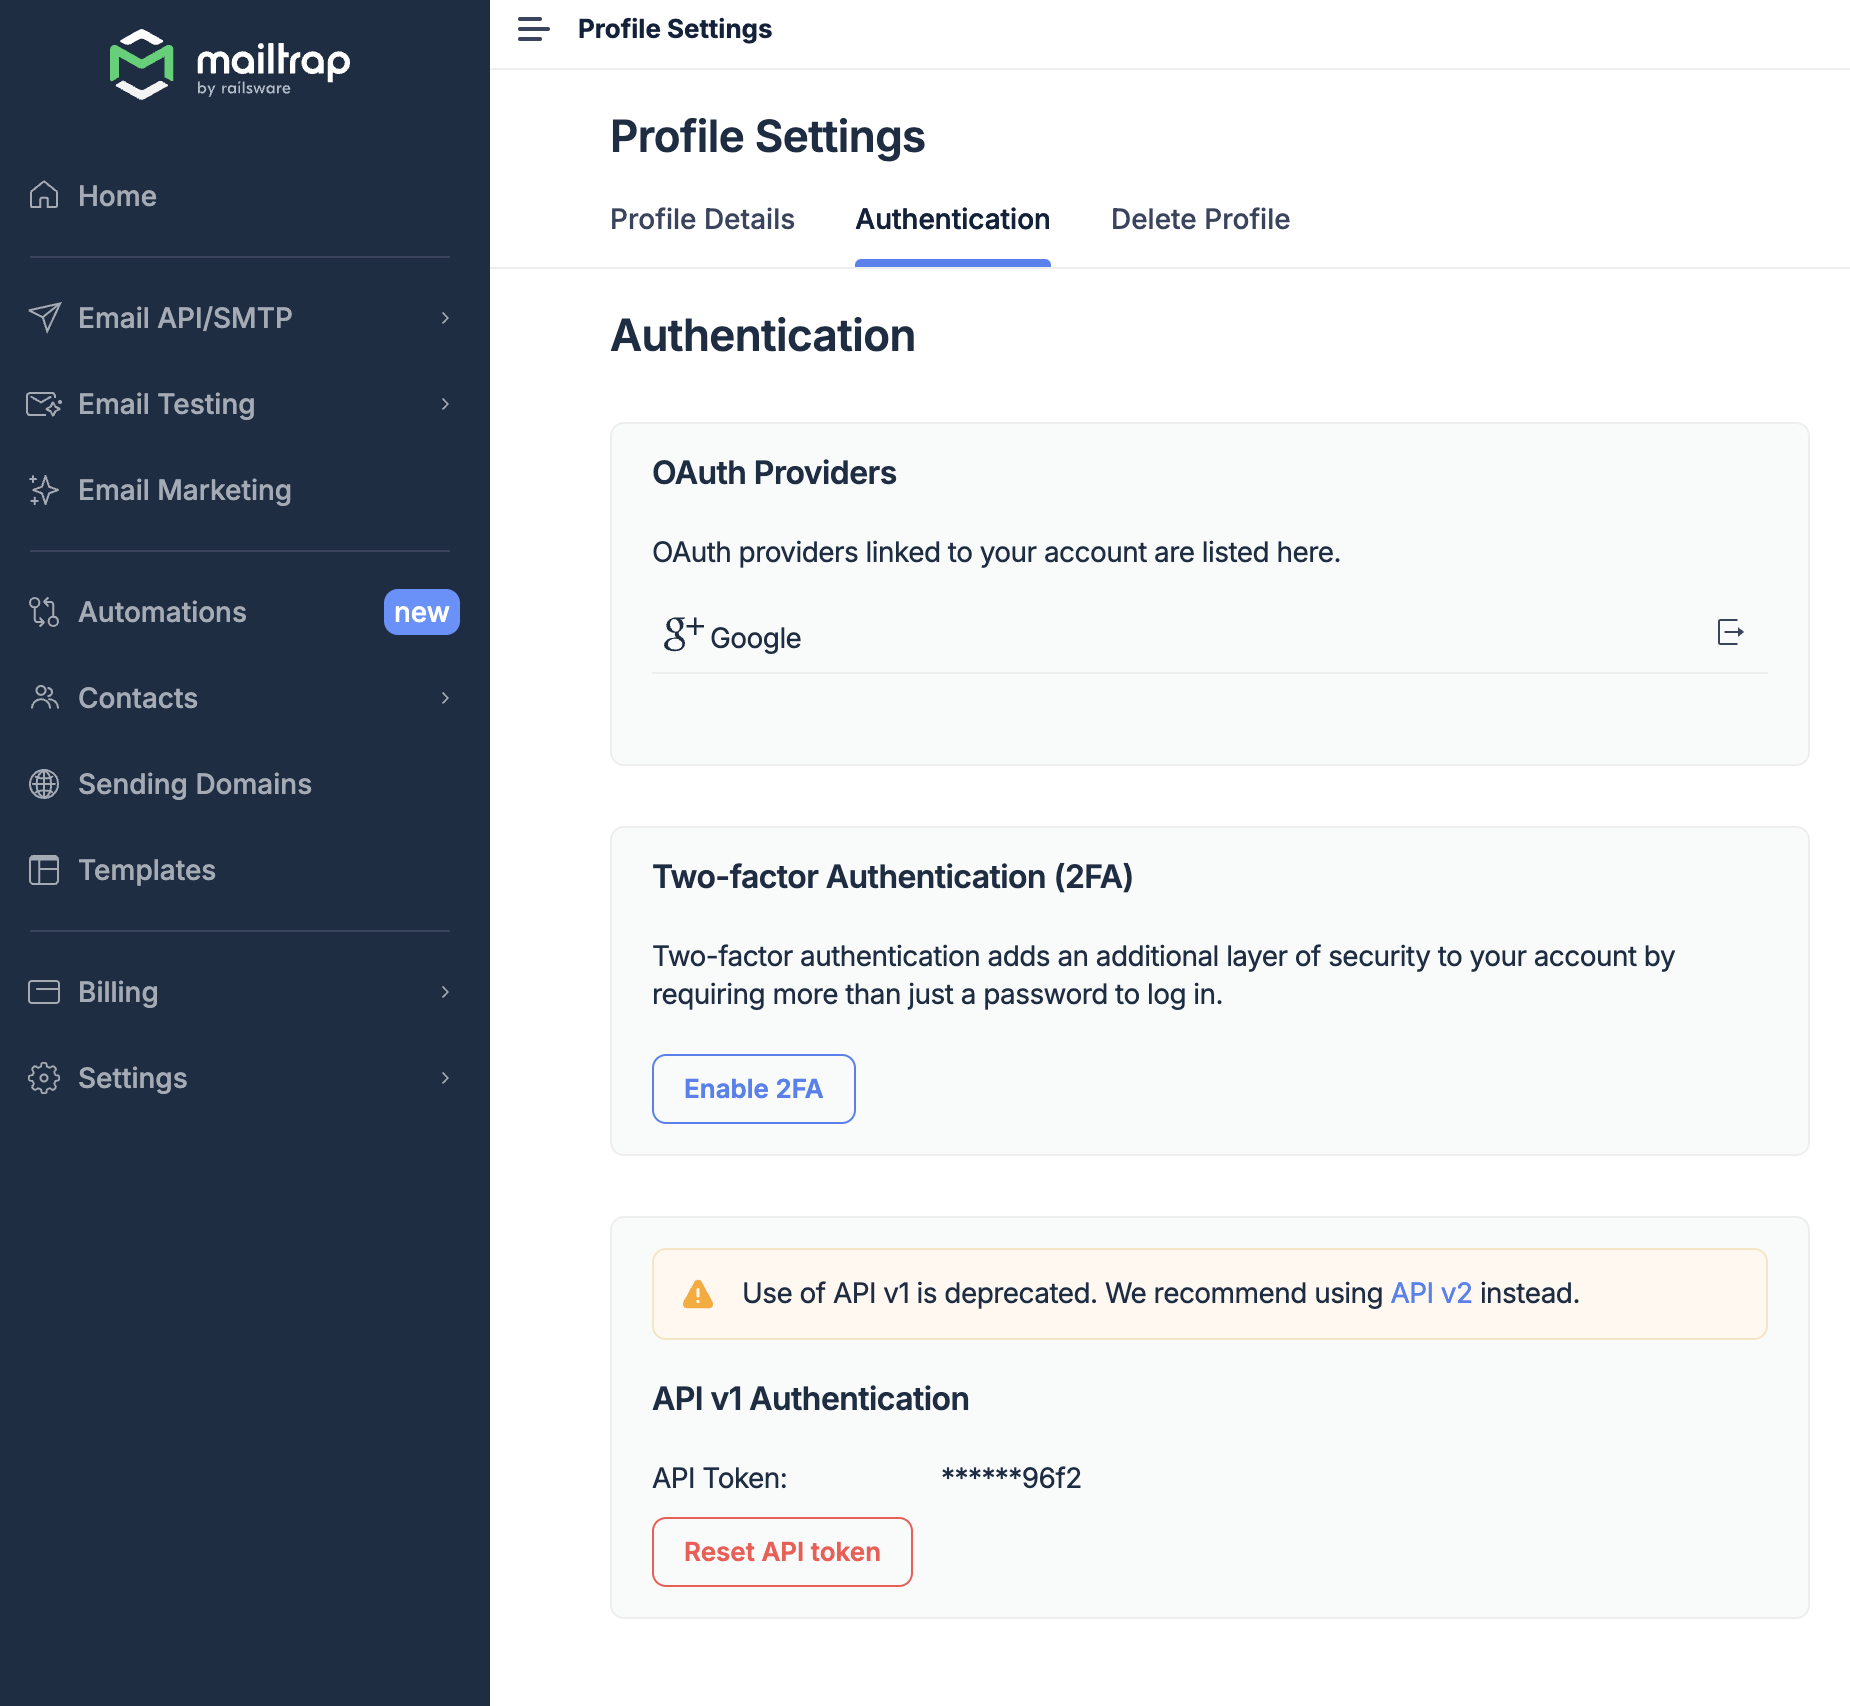This screenshot has height=1706, width=1850.
Task: Click the Sending Domains globe icon
Action: [44, 784]
